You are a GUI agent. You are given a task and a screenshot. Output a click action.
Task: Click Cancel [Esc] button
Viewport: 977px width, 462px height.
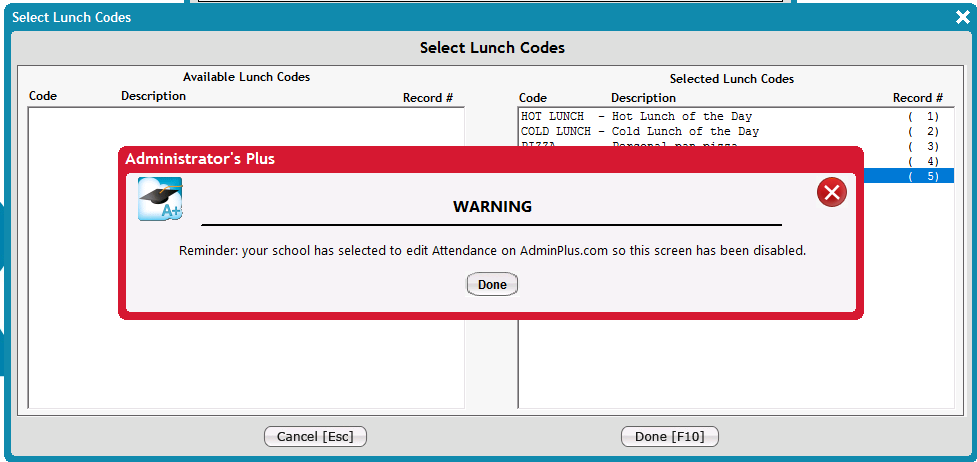tap(315, 436)
